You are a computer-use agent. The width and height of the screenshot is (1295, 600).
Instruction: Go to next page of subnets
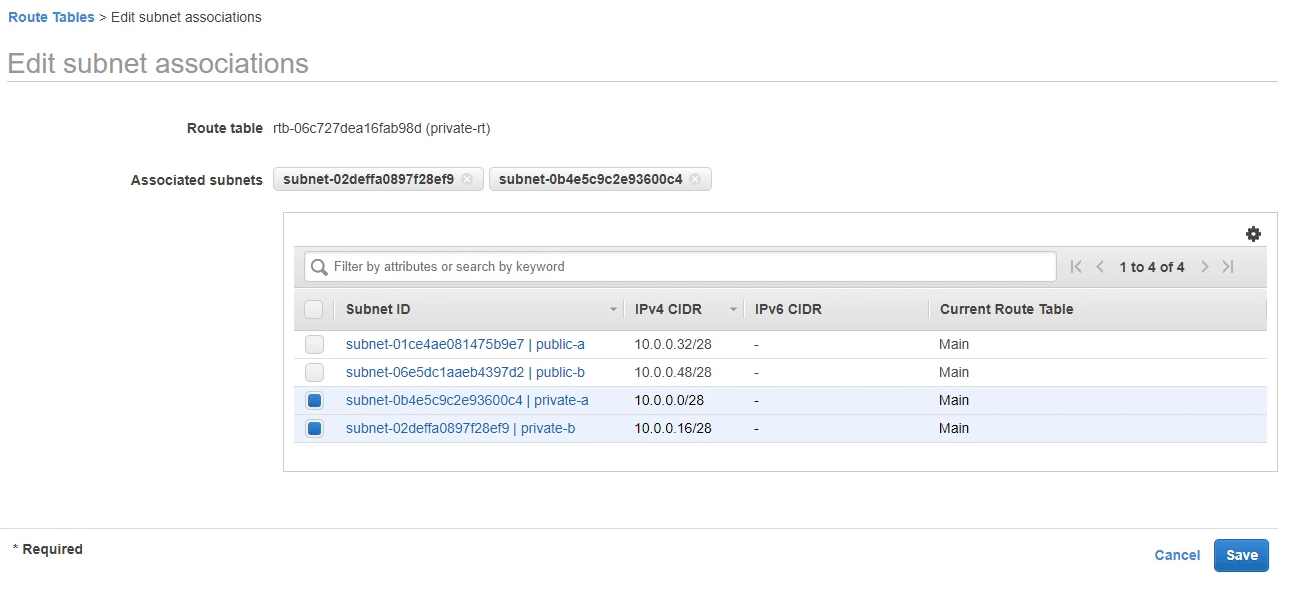click(x=1205, y=267)
